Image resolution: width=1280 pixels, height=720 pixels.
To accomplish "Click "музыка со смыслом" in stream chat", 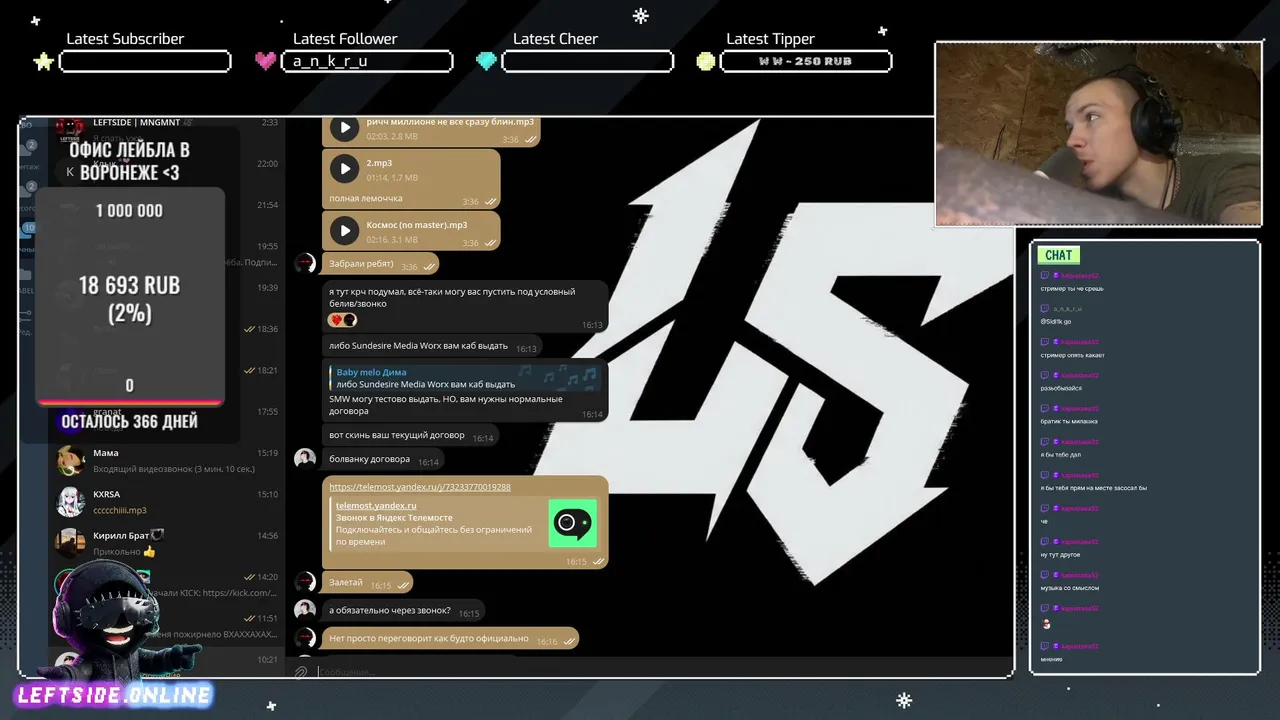I will (x=1069, y=588).
